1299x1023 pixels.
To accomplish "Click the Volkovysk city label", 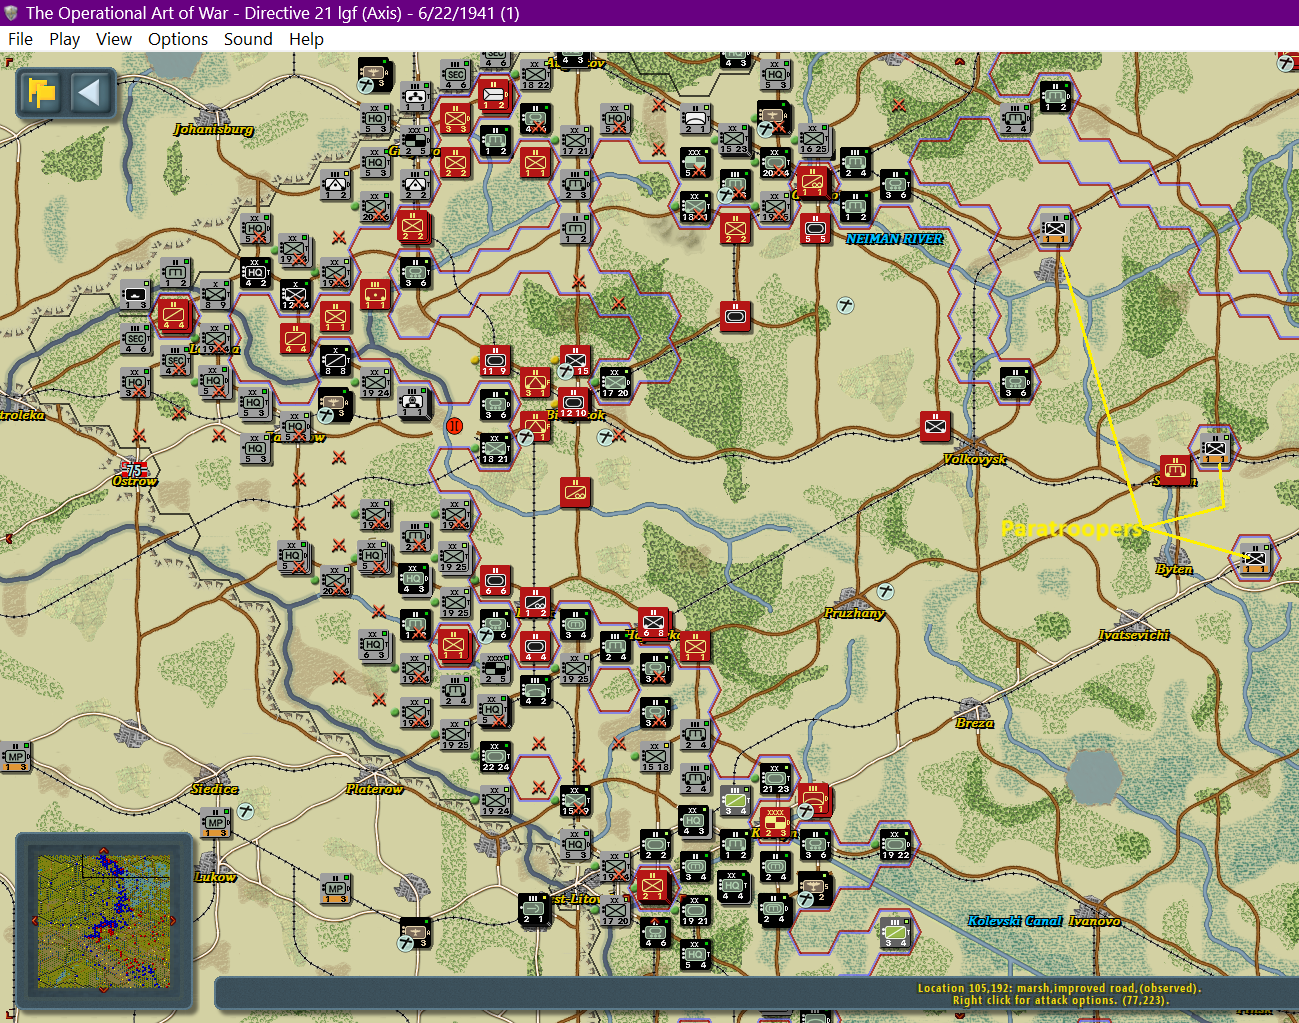I will 975,459.
